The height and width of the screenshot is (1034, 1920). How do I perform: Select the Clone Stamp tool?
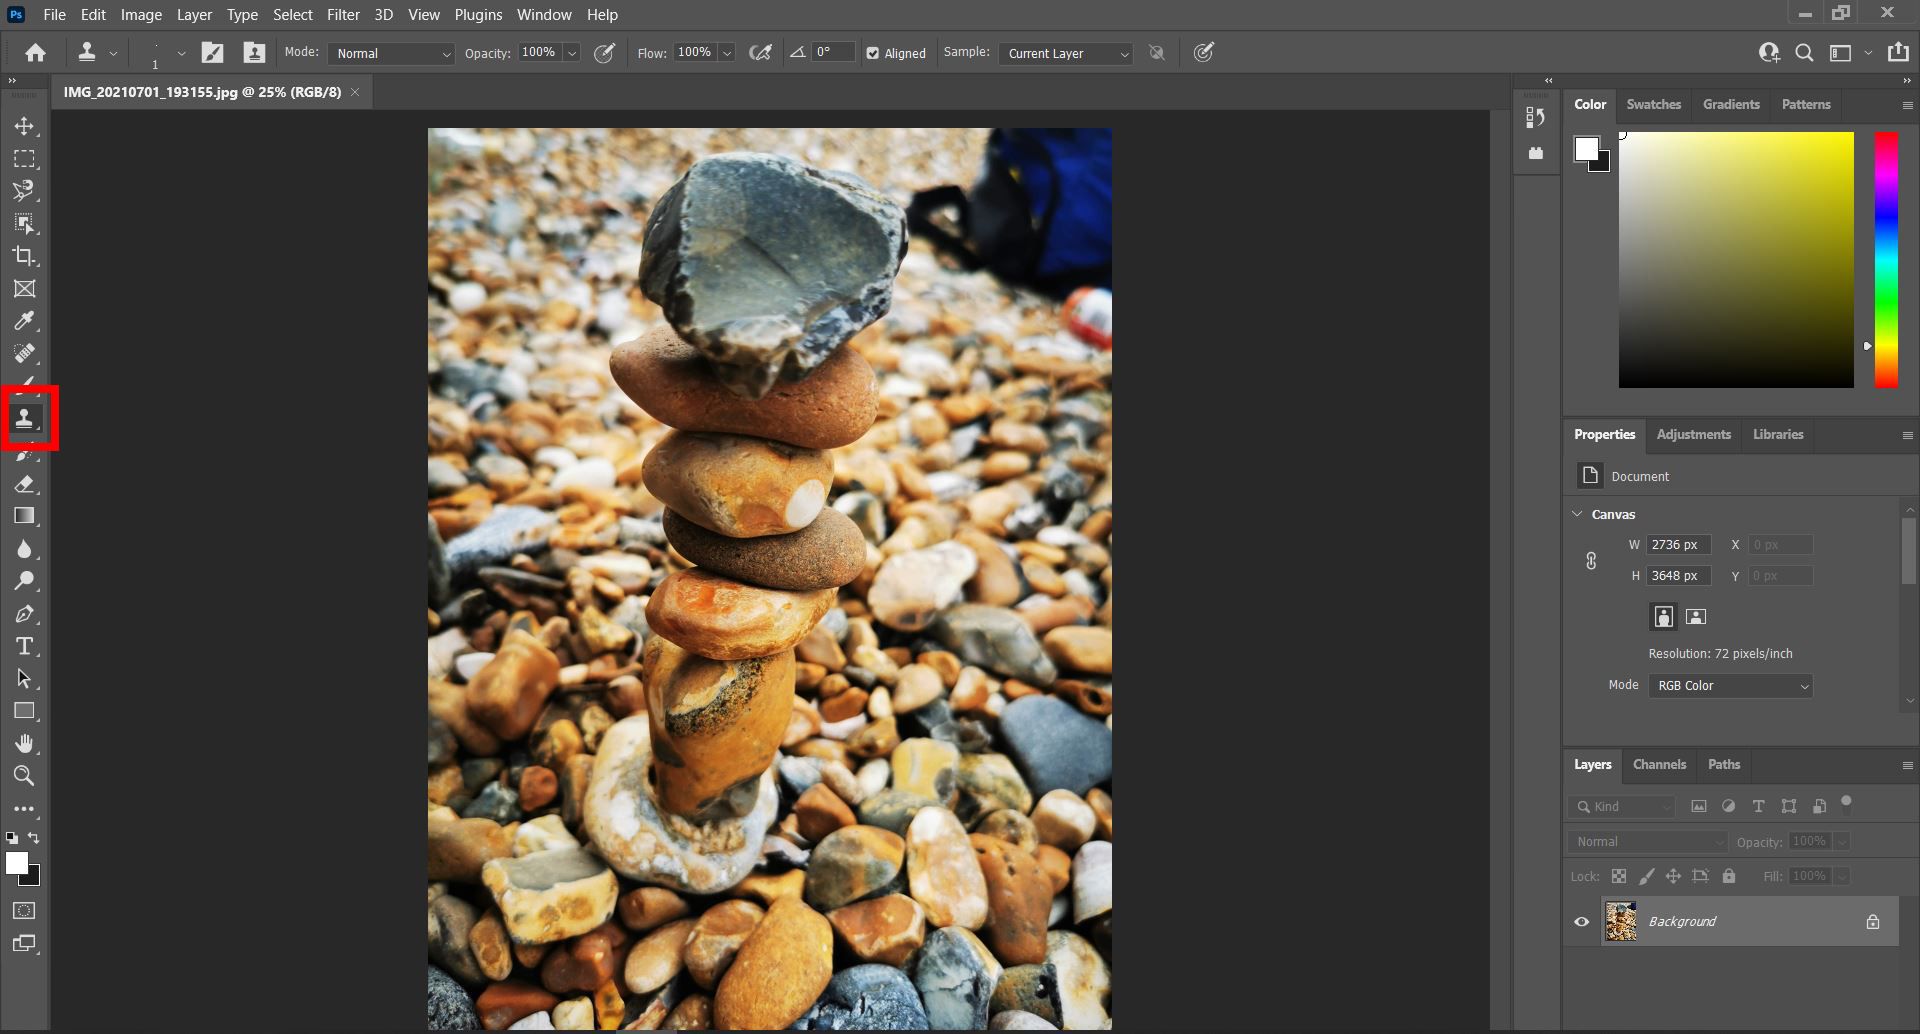26,418
